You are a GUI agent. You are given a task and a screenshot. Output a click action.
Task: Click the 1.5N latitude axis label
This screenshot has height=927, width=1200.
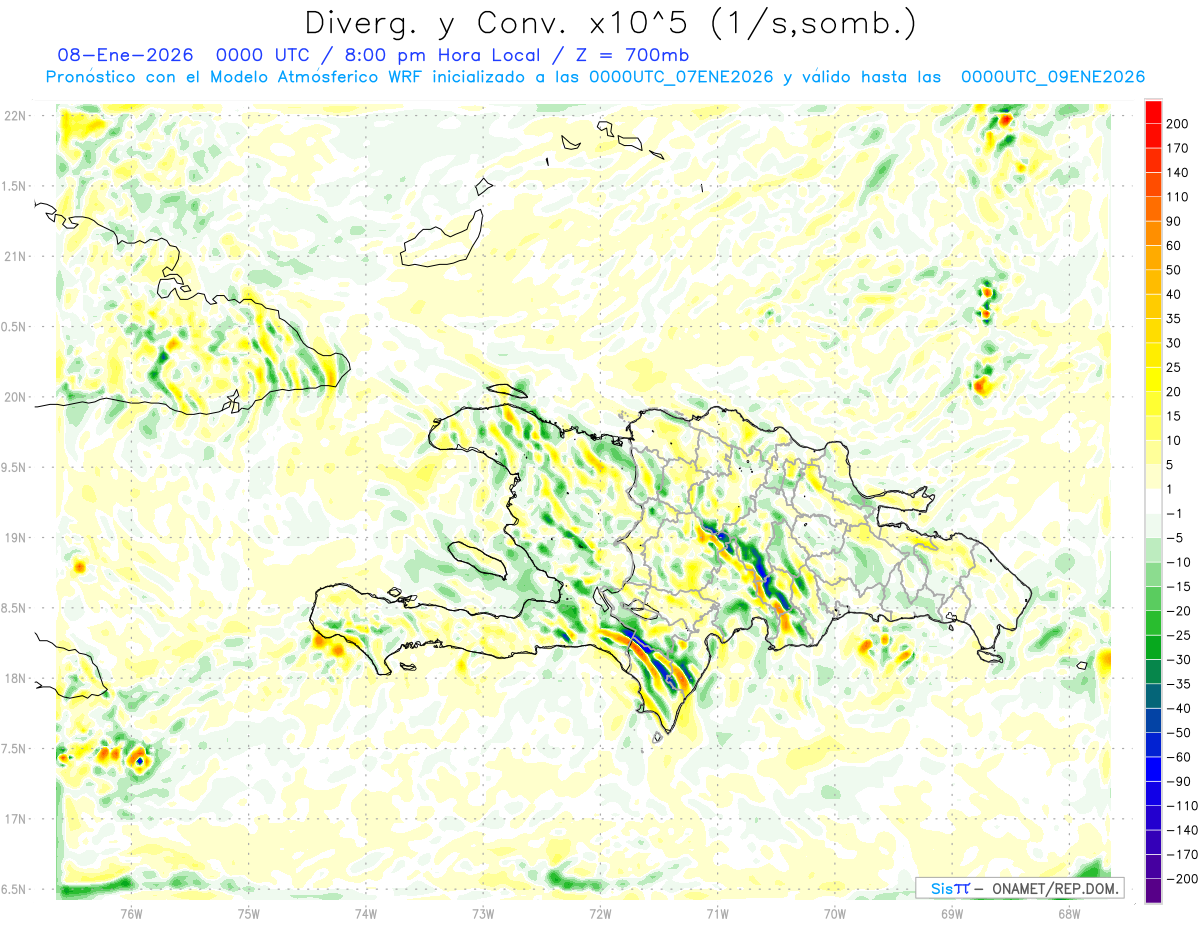[x=15, y=186]
